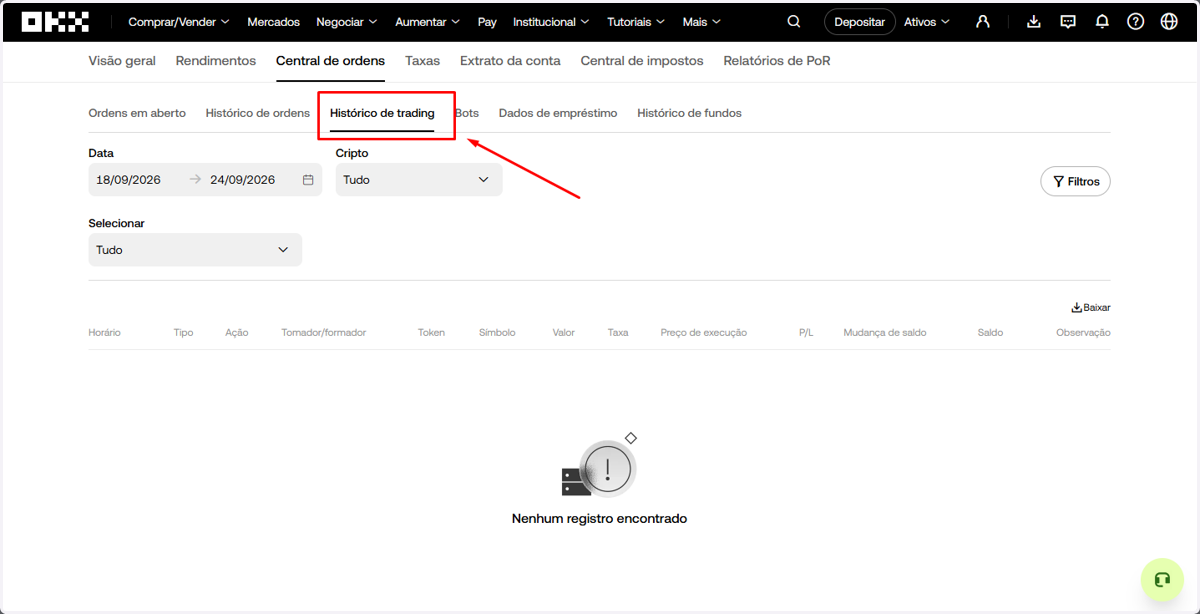Expand the Aumentar menu
The width and height of the screenshot is (1200, 614).
428,21
